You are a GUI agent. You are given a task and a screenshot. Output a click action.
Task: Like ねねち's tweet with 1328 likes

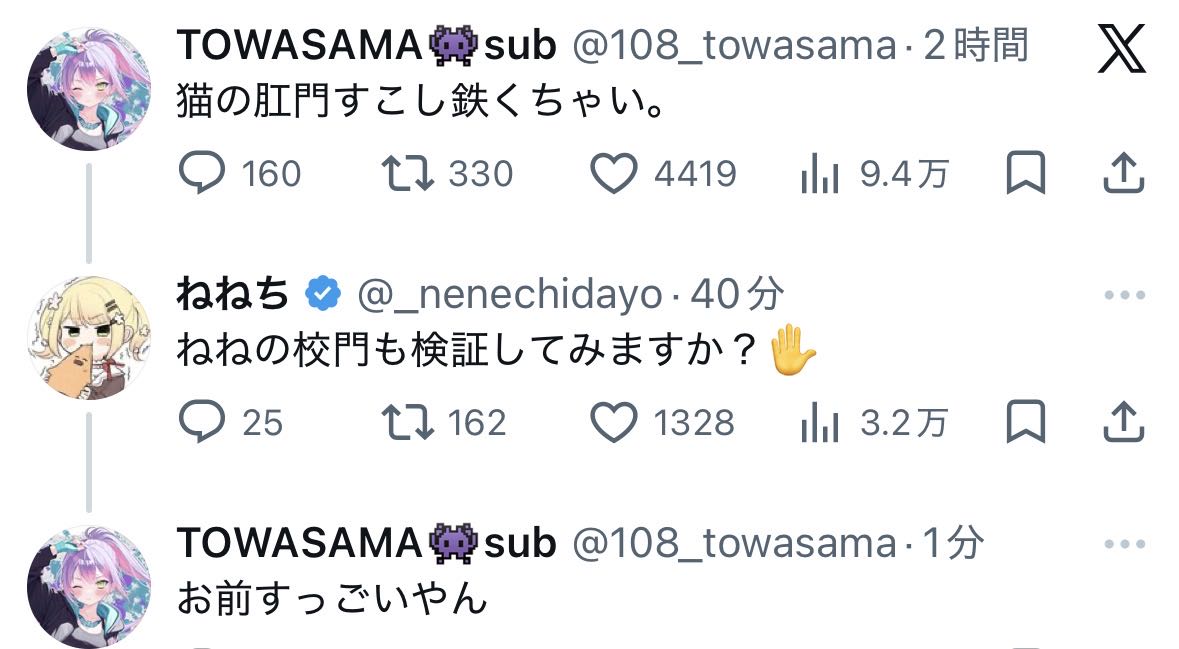click(x=614, y=423)
